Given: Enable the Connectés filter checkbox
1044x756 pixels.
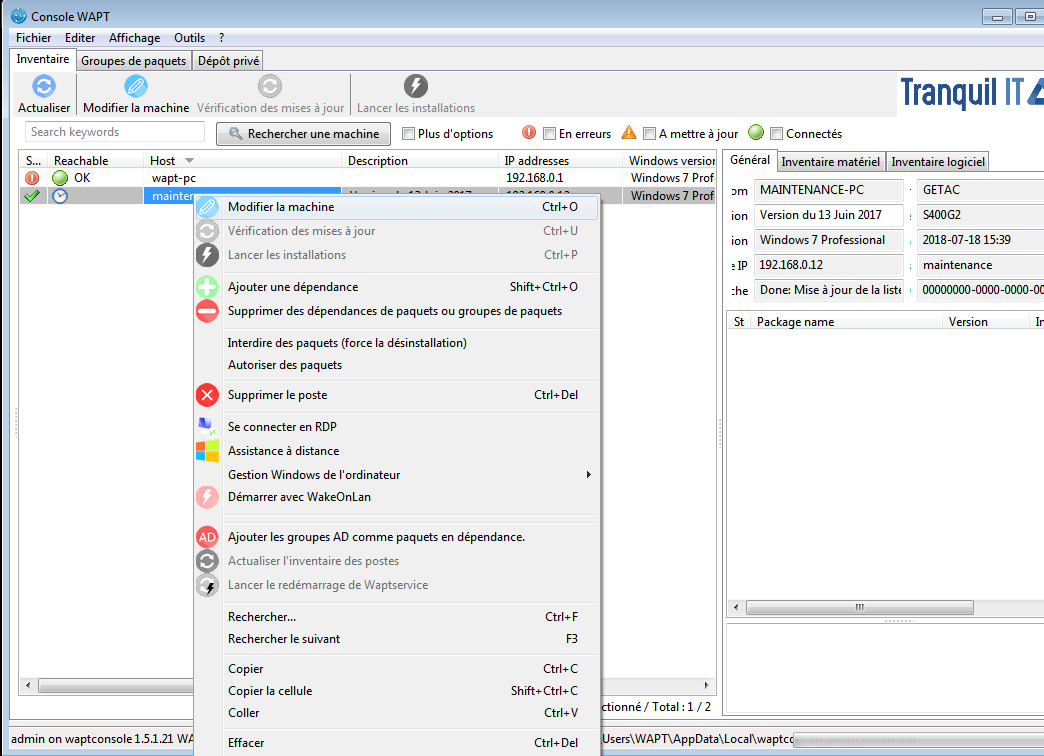Looking at the screenshot, I should (776, 134).
